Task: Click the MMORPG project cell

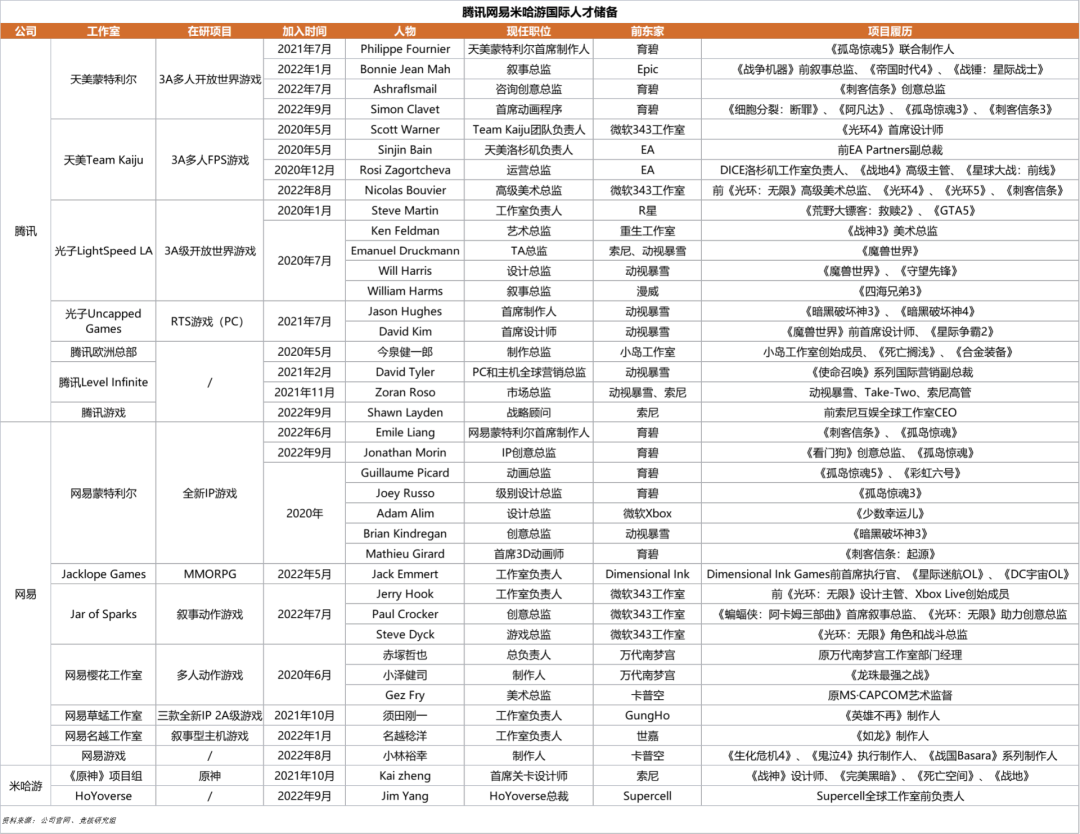Action: 209,574
